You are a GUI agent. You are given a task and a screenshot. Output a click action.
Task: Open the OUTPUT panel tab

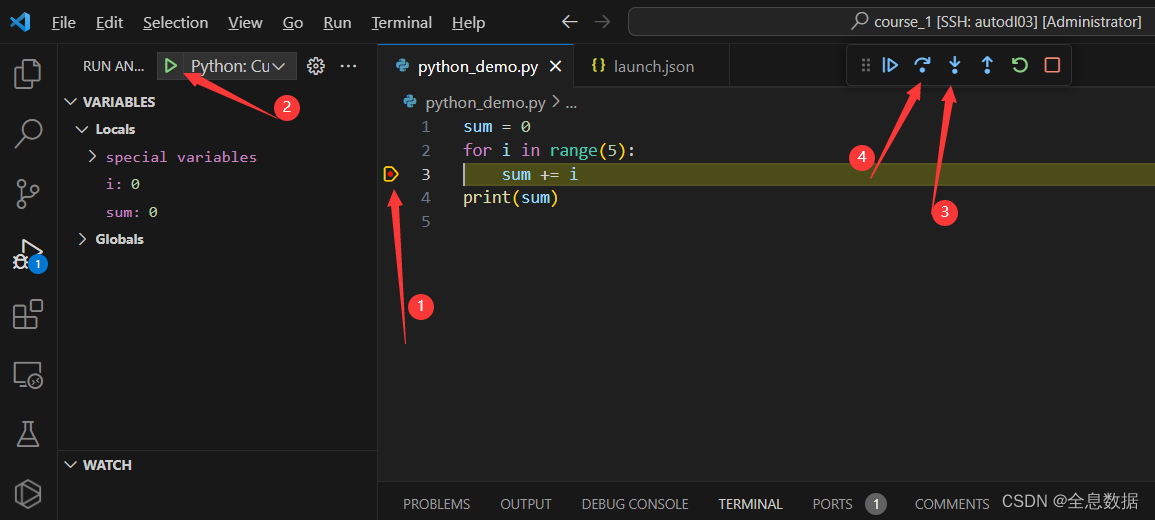pyautogui.click(x=526, y=505)
